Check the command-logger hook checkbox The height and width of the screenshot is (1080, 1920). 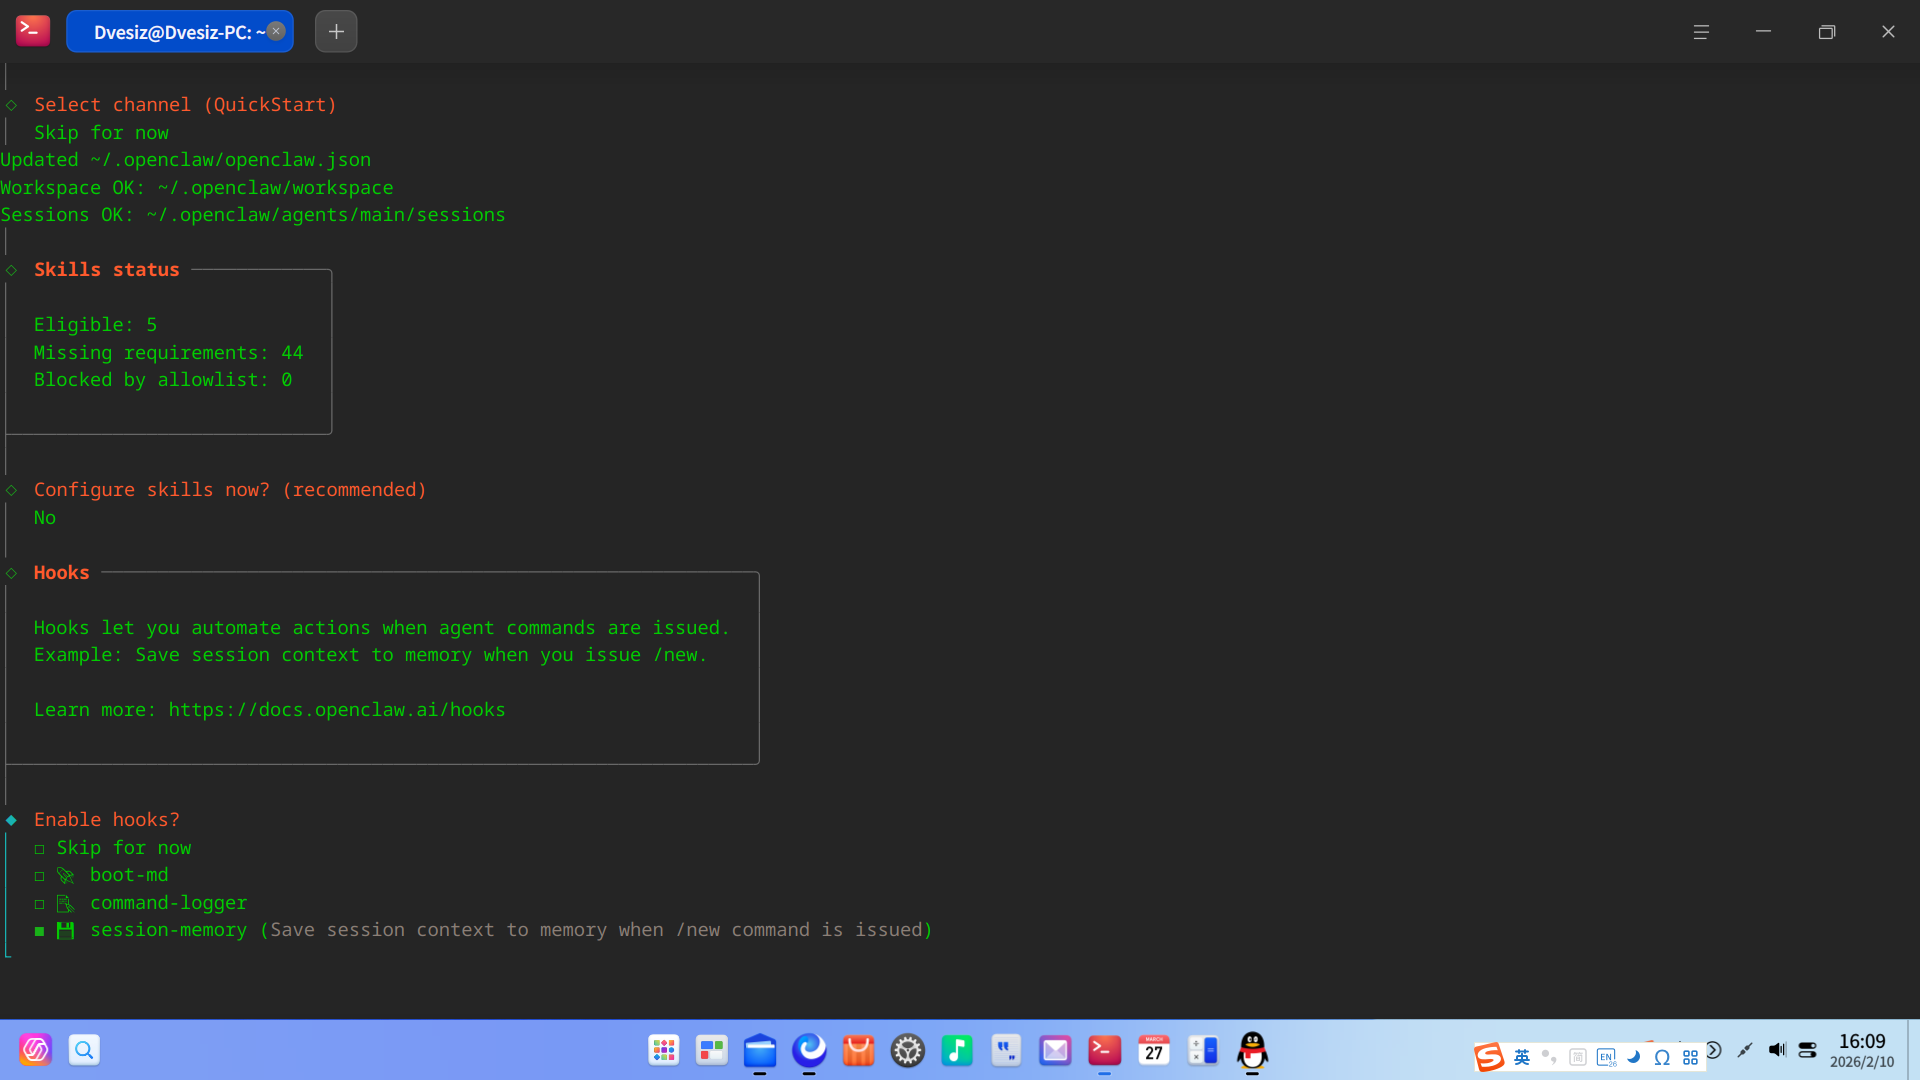click(40, 903)
